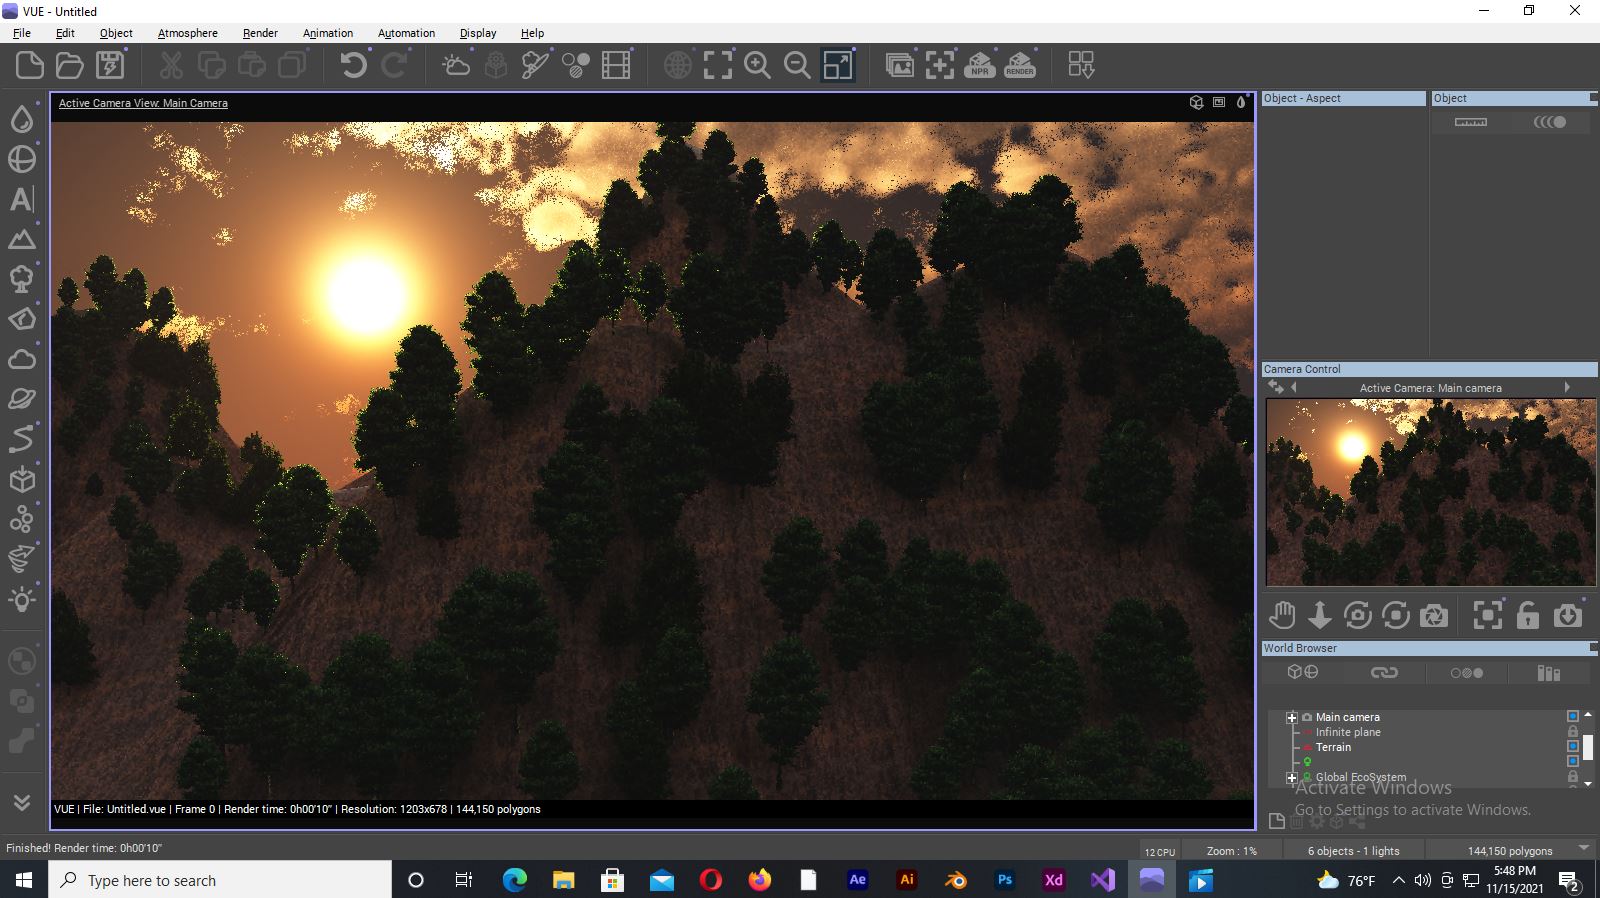Open Blender from the taskbar

pos(956,880)
